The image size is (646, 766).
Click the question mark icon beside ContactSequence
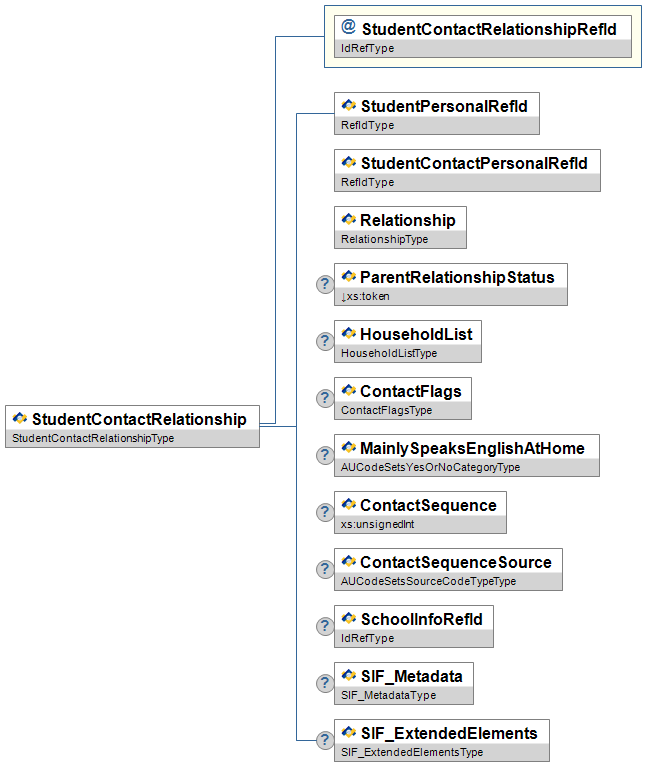tap(324, 513)
